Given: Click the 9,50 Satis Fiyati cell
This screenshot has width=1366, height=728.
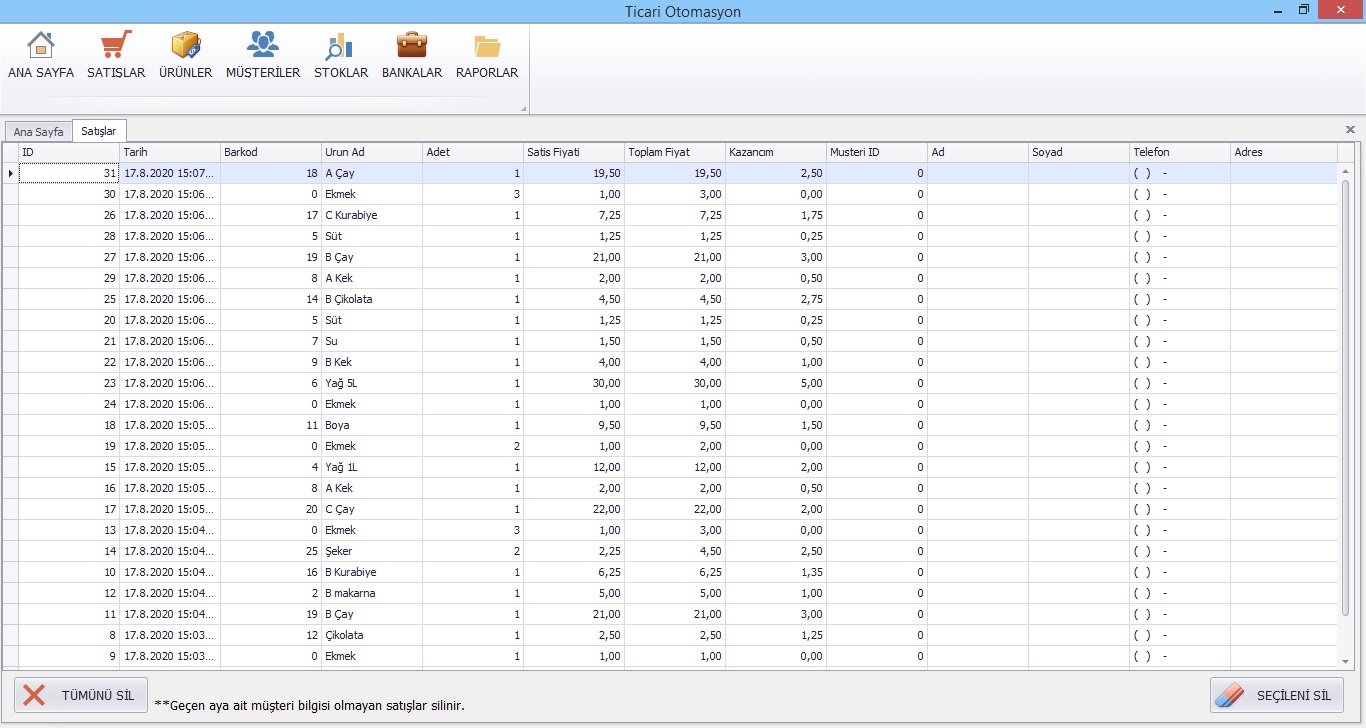Looking at the screenshot, I should (573, 425).
